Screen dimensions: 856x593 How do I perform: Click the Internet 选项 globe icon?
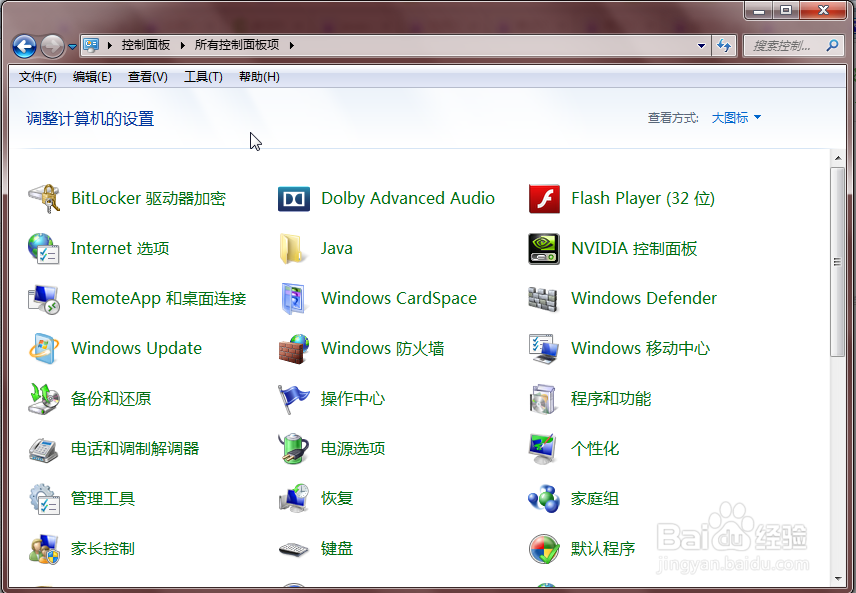coord(44,248)
